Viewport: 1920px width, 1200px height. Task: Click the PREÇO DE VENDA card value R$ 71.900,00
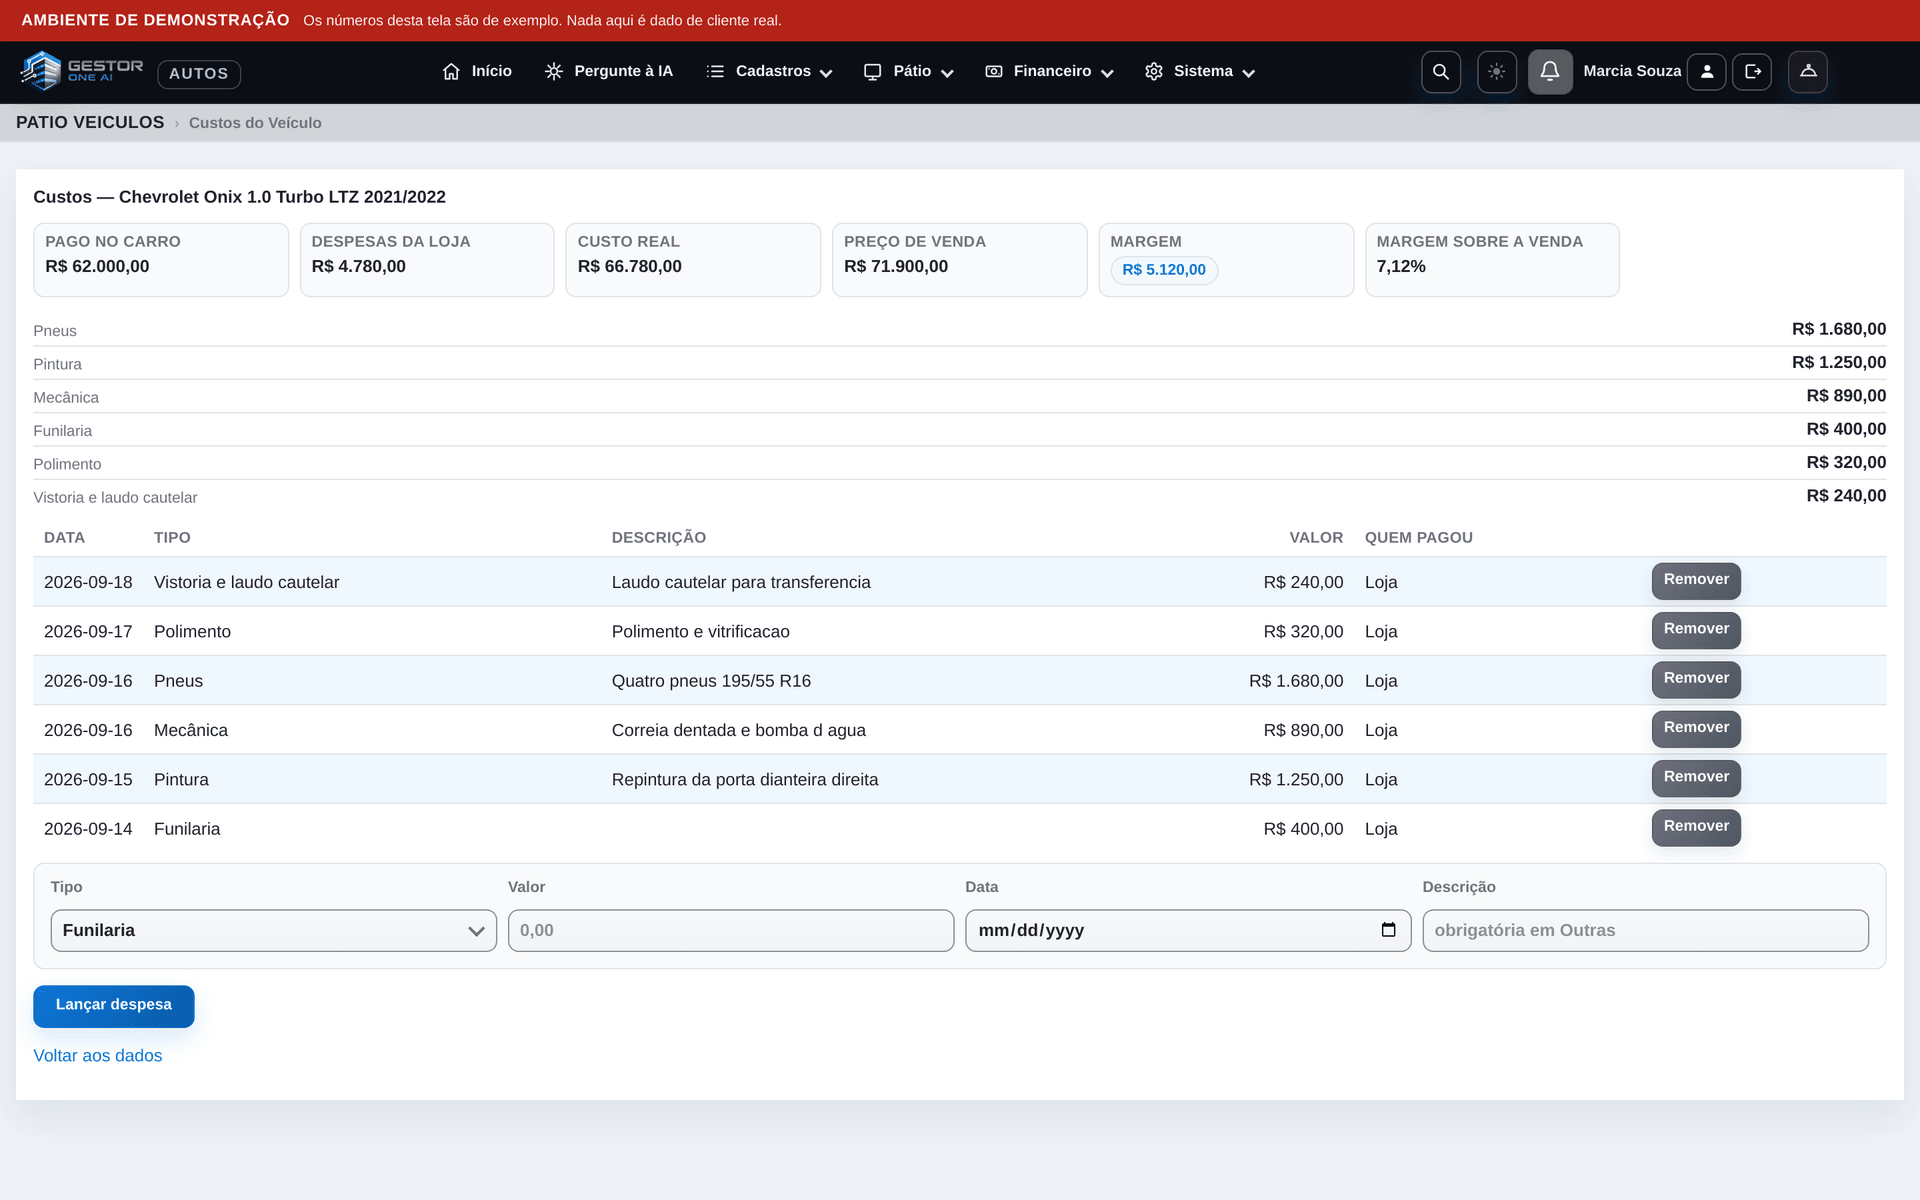896,267
